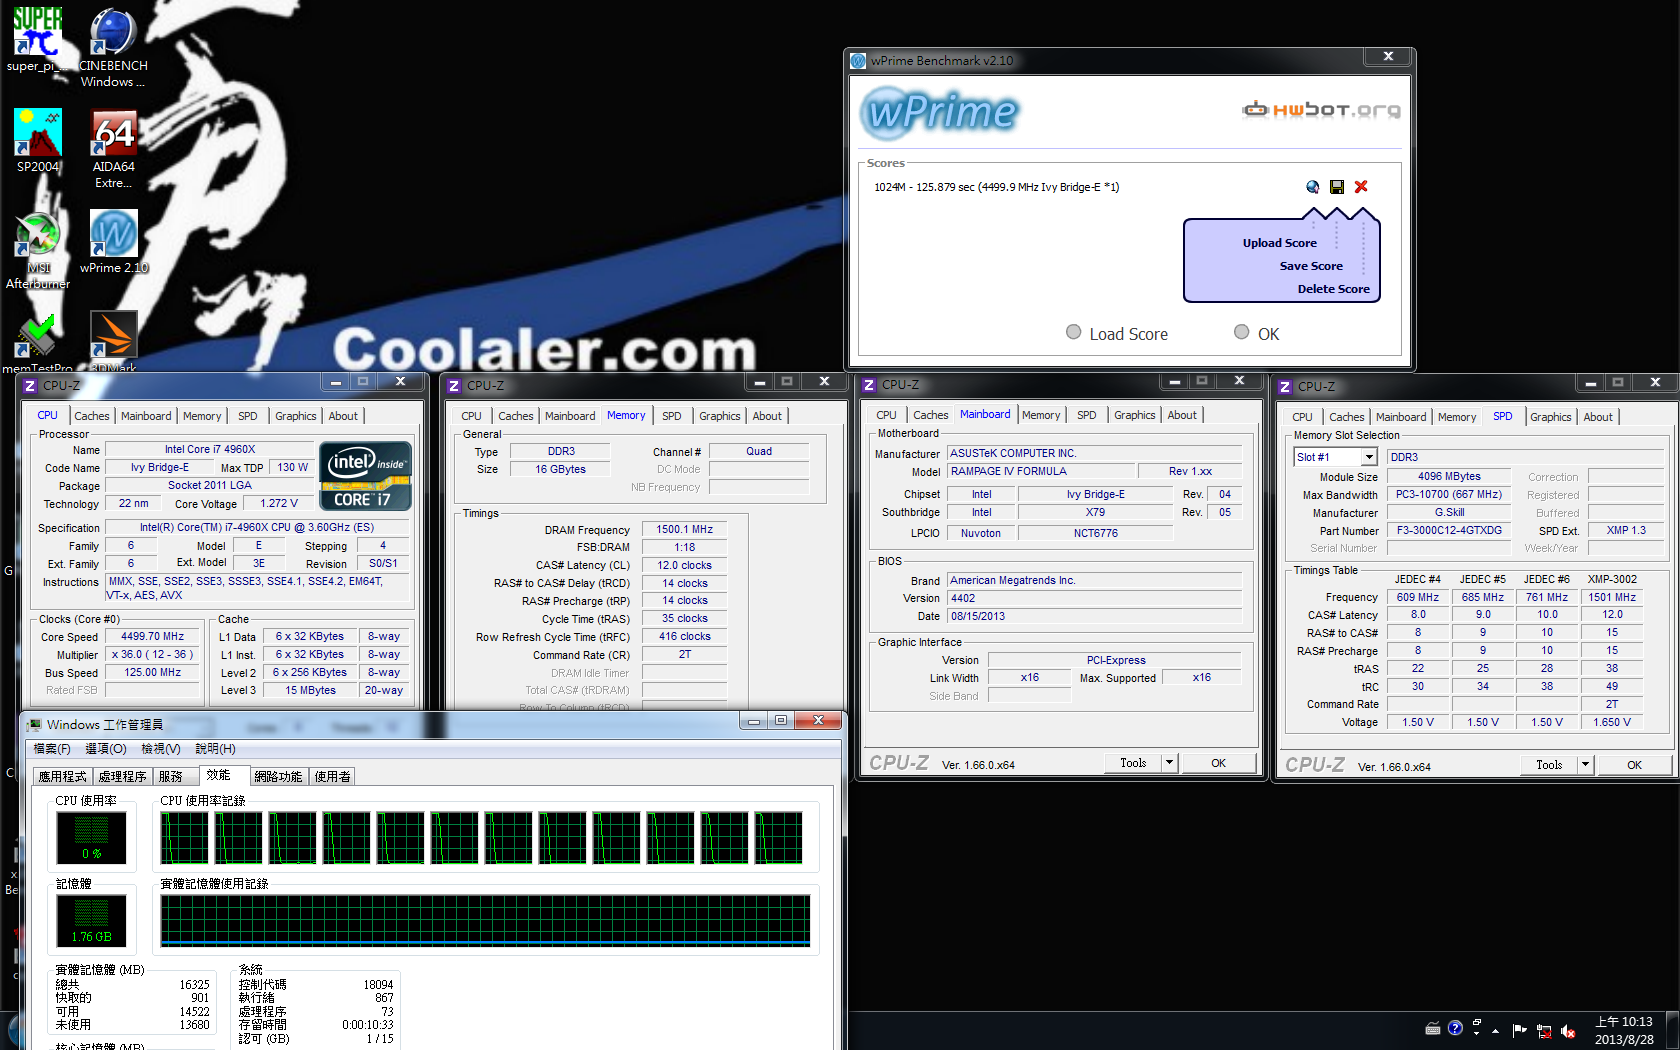Image resolution: width=1680 pixels, height=1050 pixels.
Task: Open Tools dropdown arrow in SPD CPU-Z window
Action: click(x=1585, y=765)
